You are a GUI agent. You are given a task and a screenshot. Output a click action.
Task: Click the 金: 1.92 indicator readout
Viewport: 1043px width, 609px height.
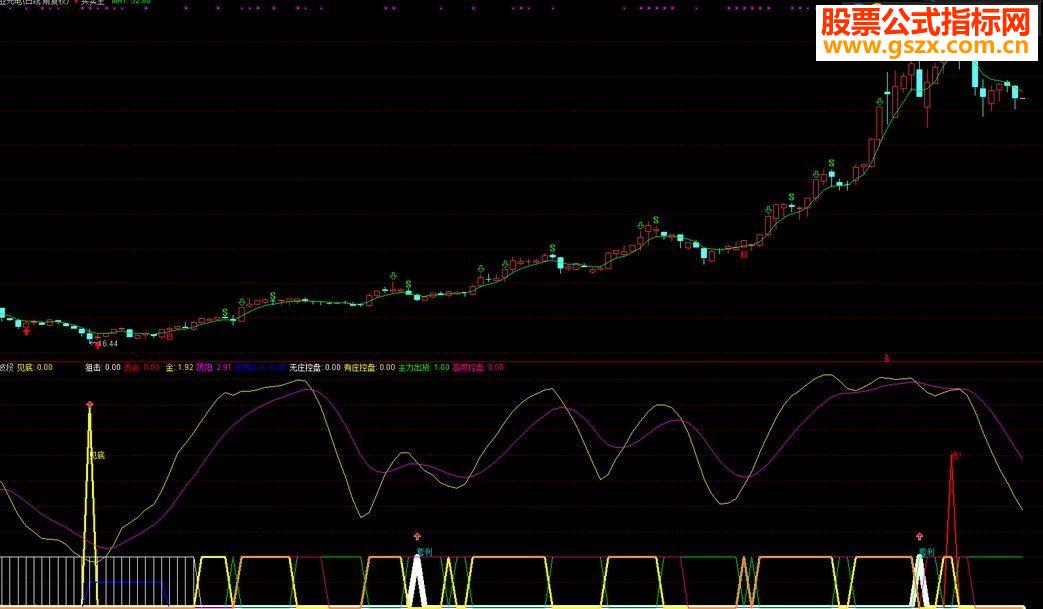(179, 367)
